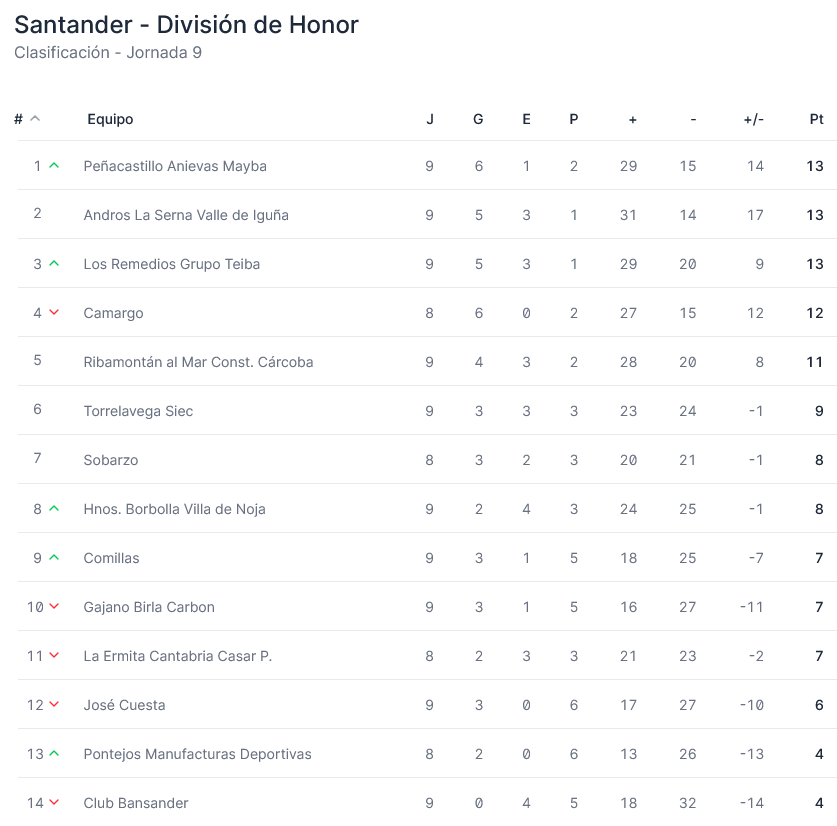Open Andros La Serna Valle de Iguña team
Viewport: 837px width, 826px height.
186,215
